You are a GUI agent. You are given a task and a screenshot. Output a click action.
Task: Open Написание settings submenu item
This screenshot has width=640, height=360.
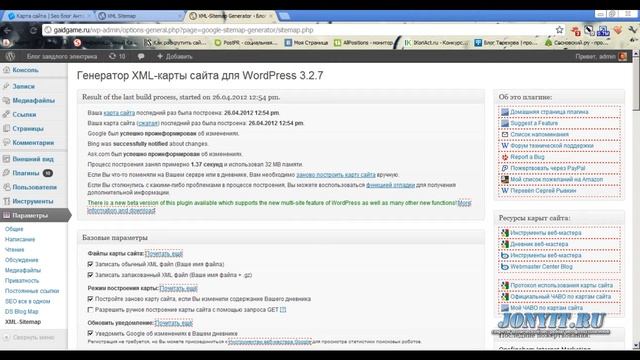(x=20, y=239)
